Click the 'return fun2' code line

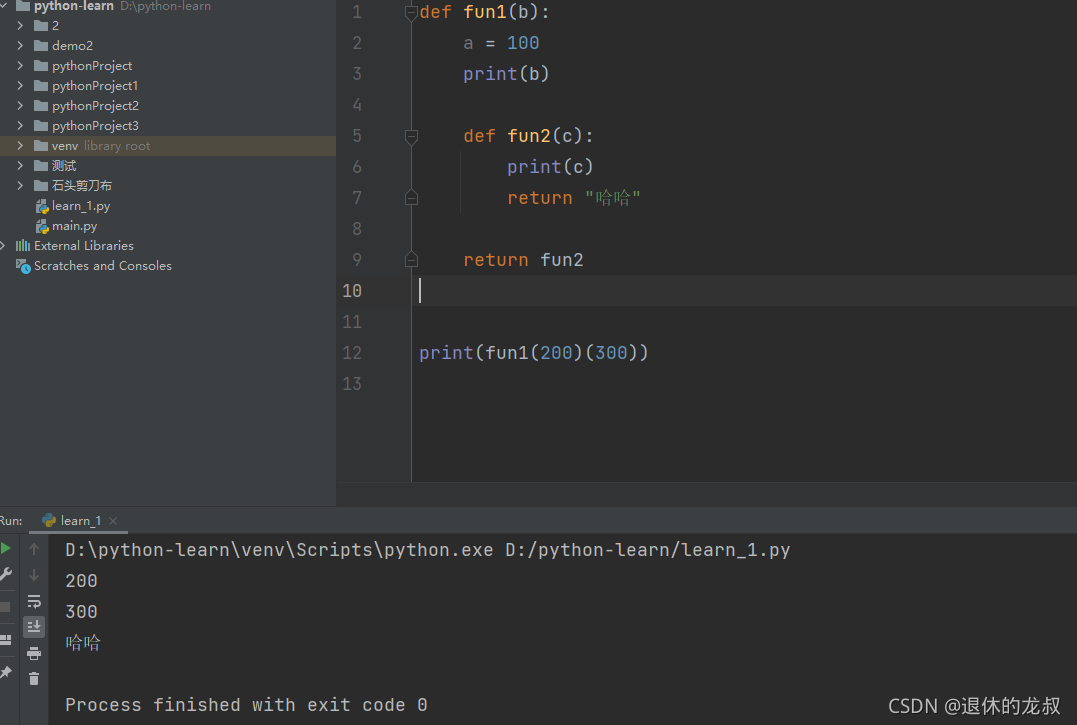(x=523, y=260)
